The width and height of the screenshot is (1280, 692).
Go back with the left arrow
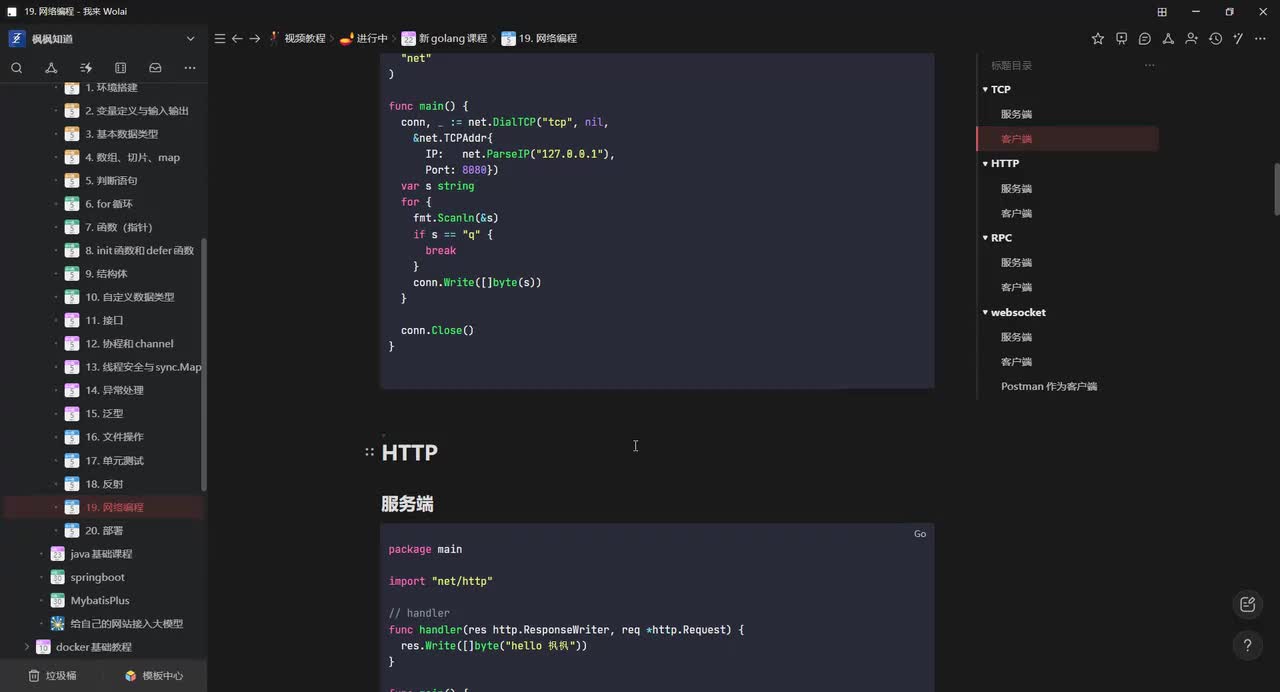237,38
